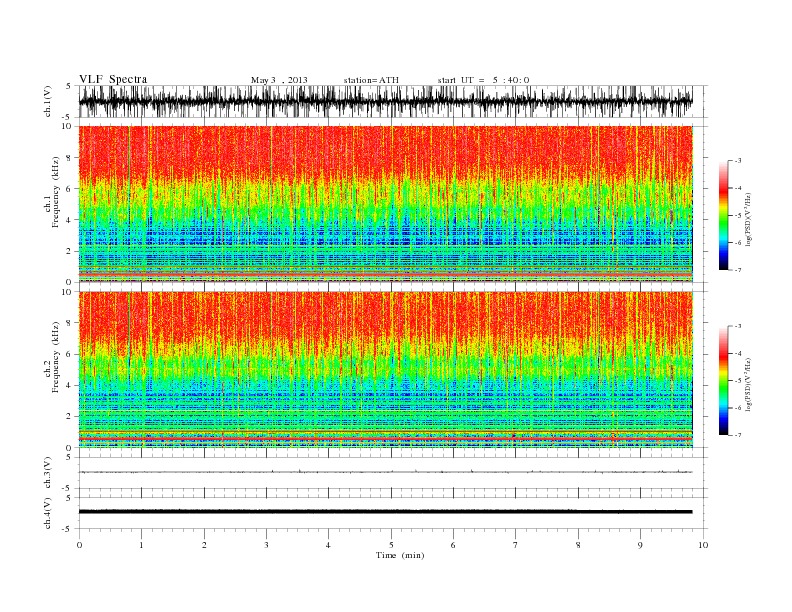The height and width of the screenshot is (612, 792).
Task: Select the "start UT = 5 :40: 0" text
Action: pos(483,80)
